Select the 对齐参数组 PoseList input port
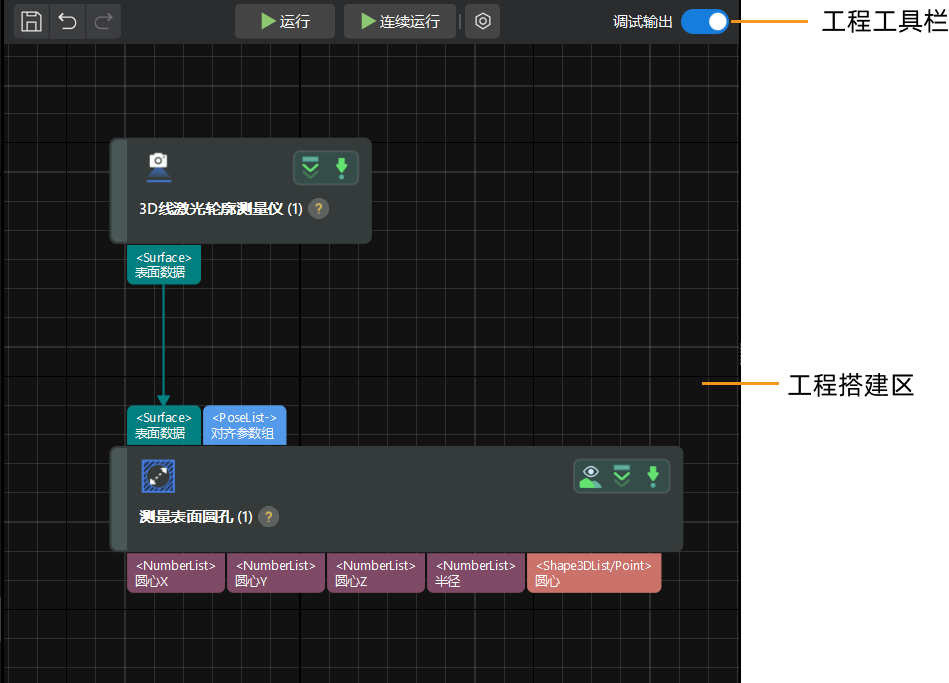This screenshot has height=683, width=949. click(x=244, y=425)
